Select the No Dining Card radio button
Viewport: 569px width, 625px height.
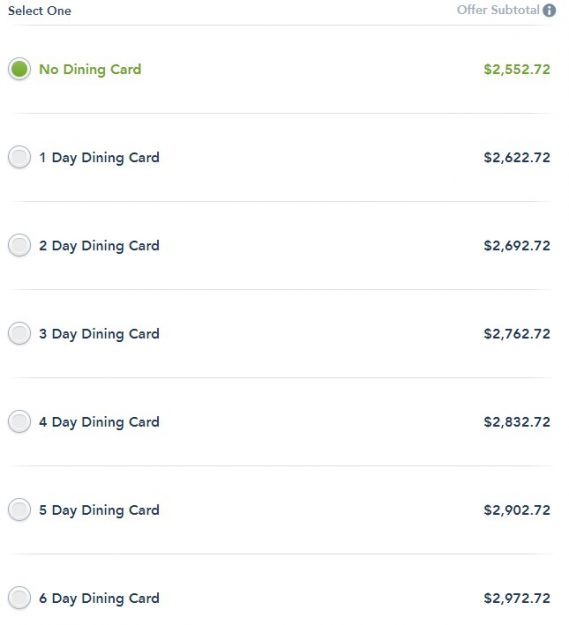tap(19, 69)
